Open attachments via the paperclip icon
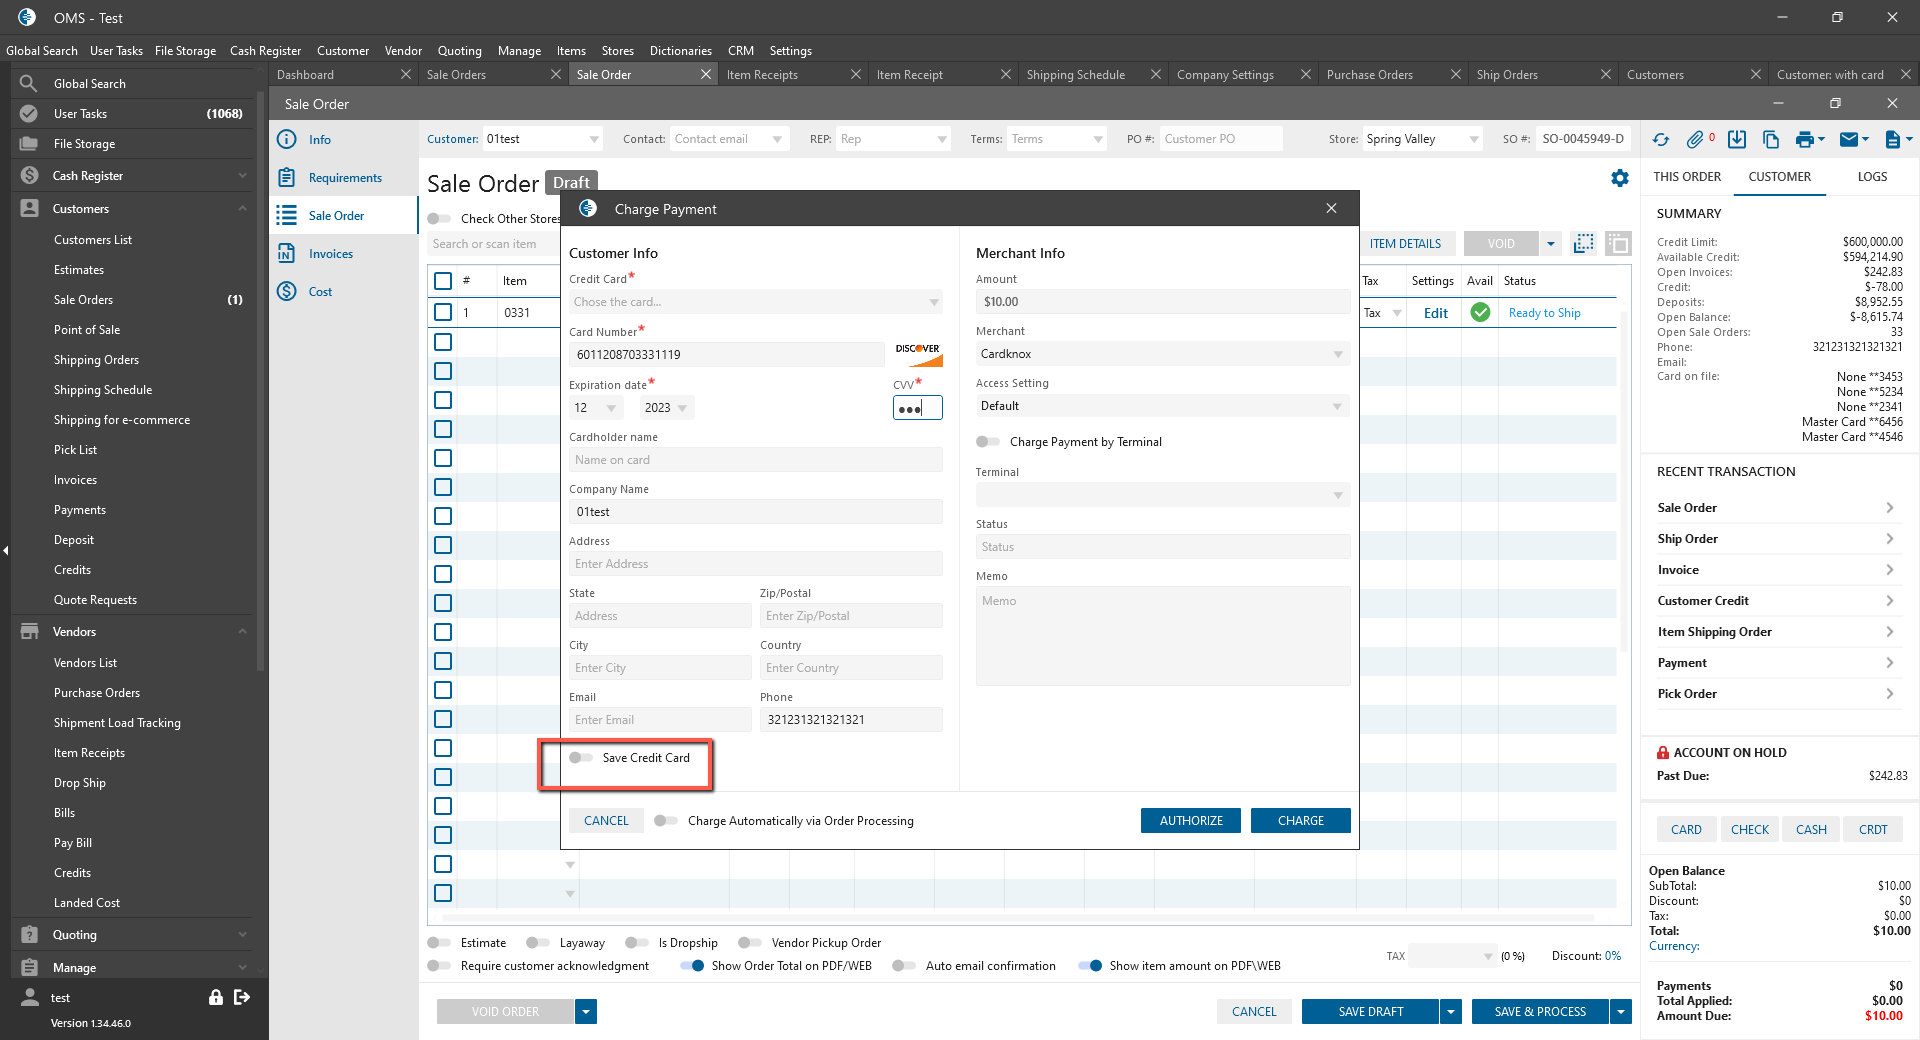 click(x=1695, y=140)
